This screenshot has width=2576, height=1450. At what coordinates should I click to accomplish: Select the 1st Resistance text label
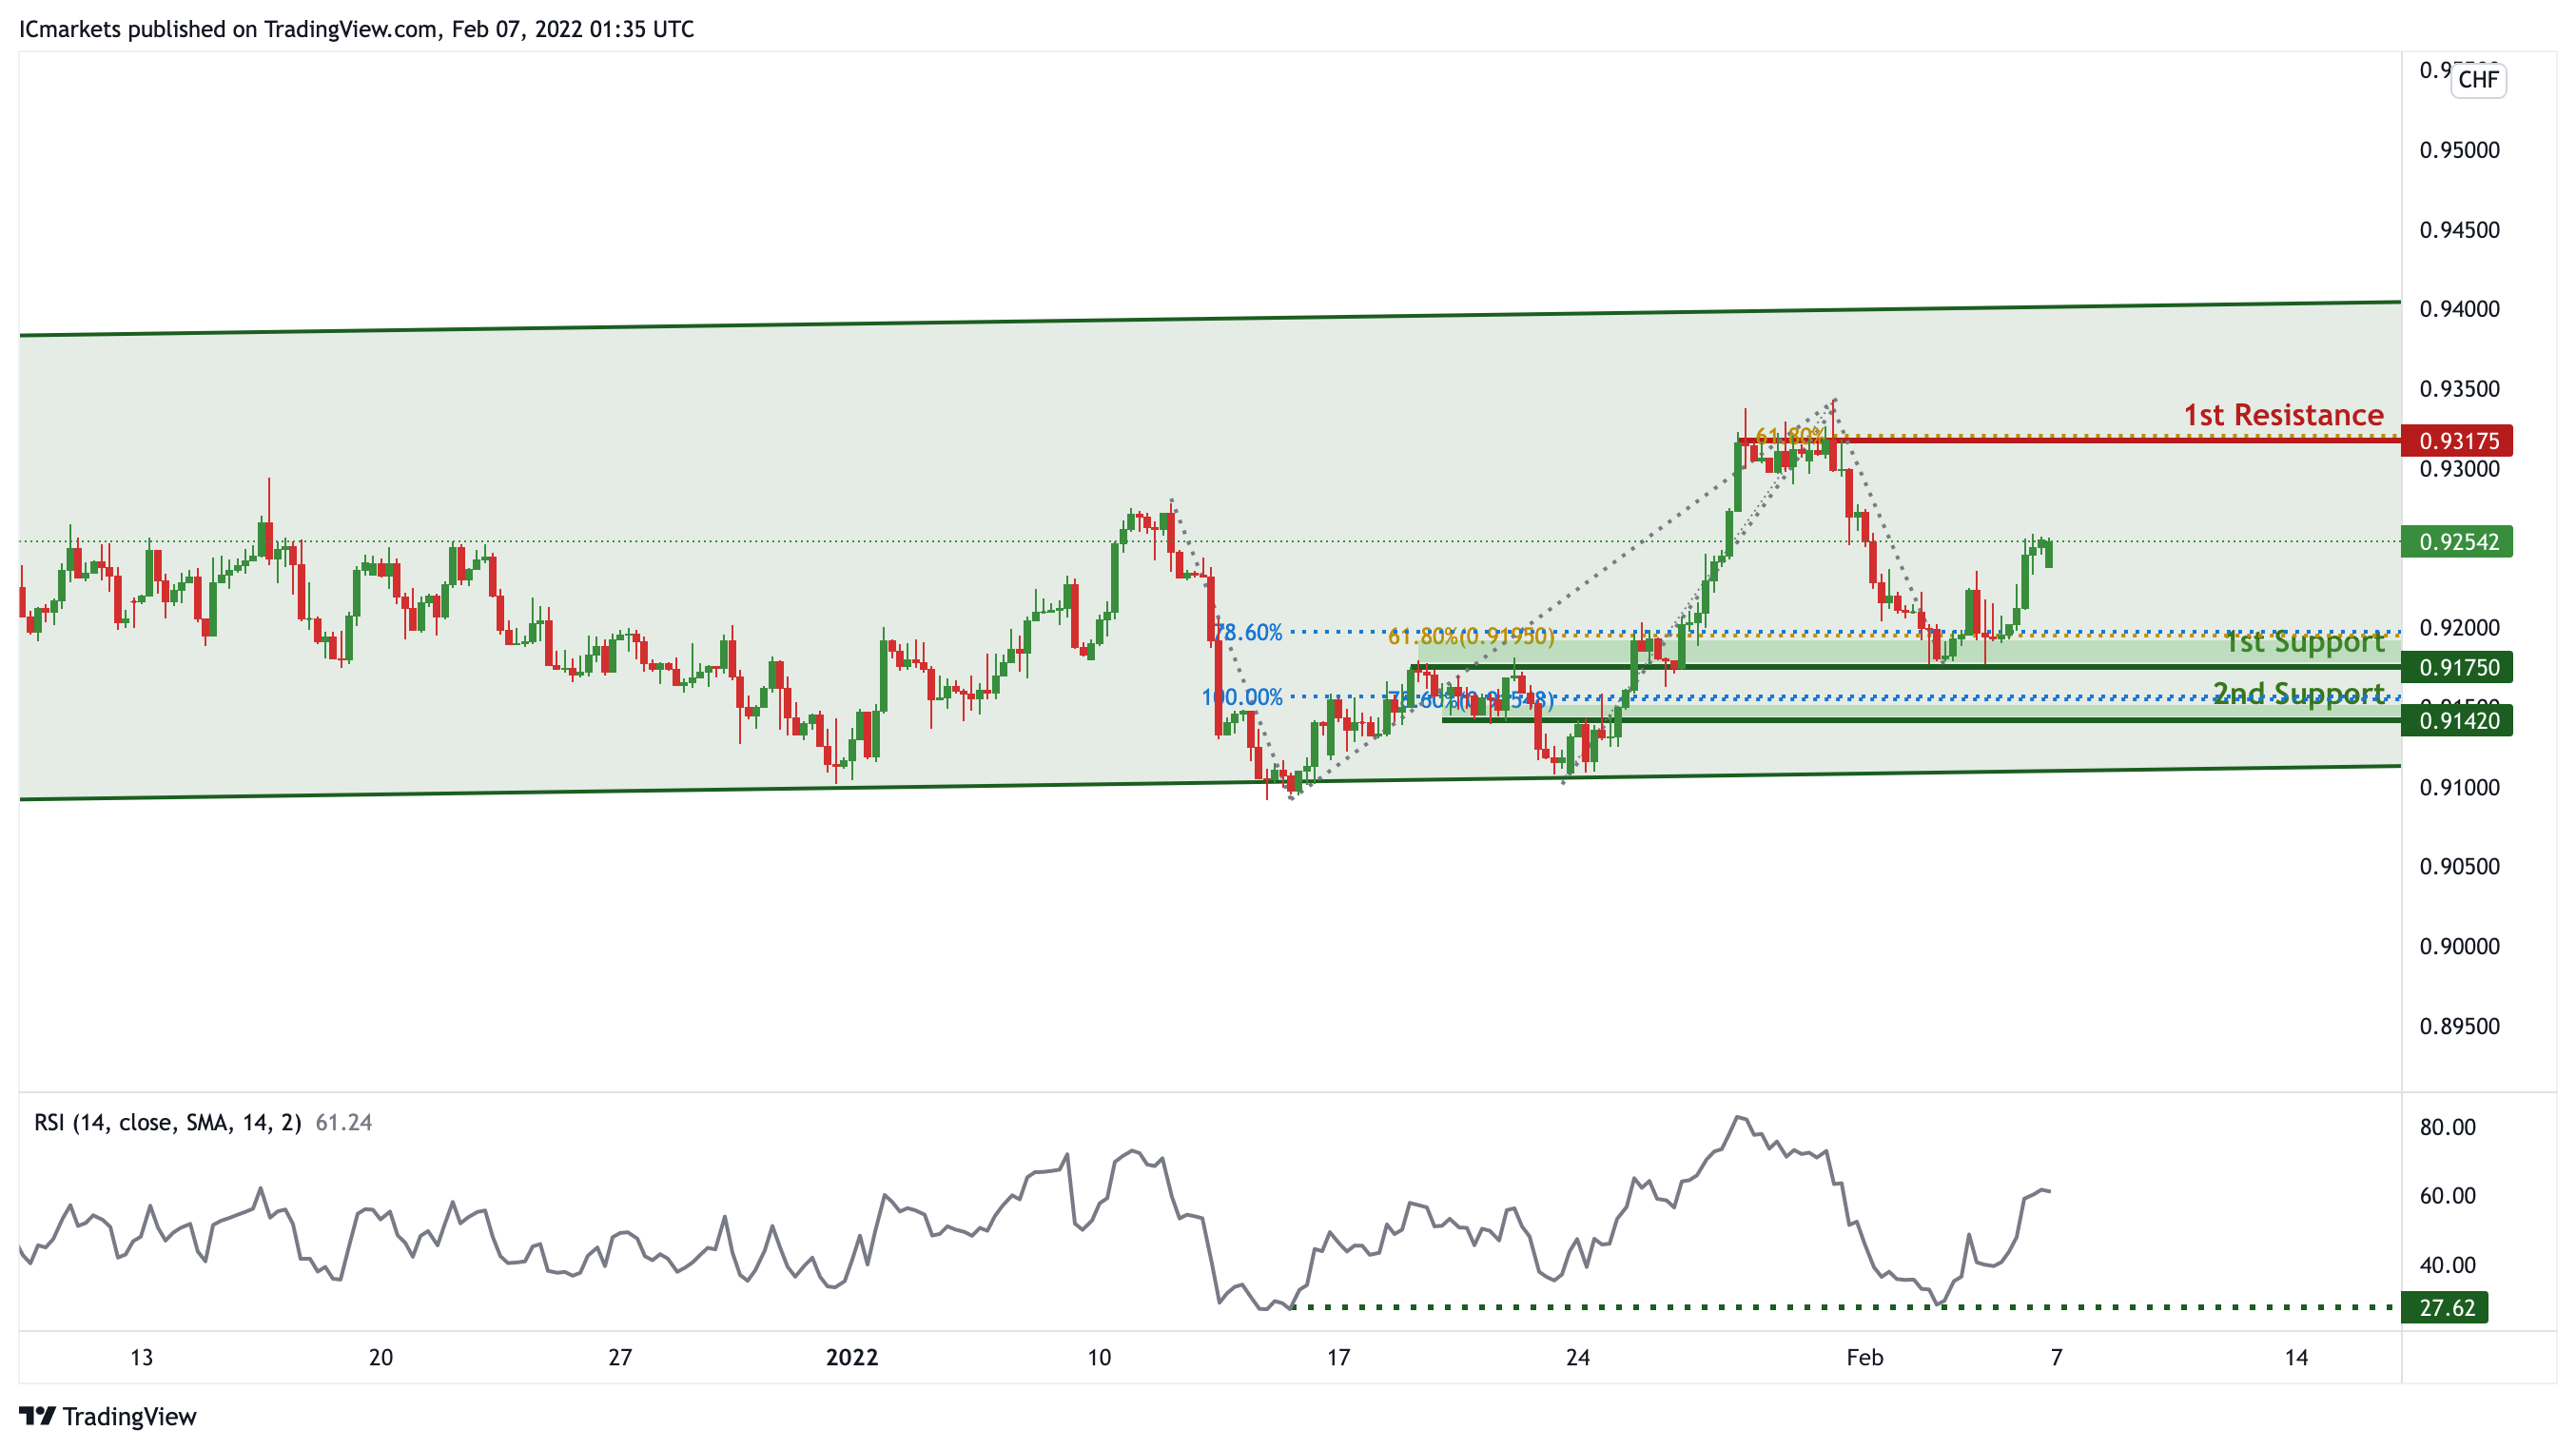[2283, 415]
